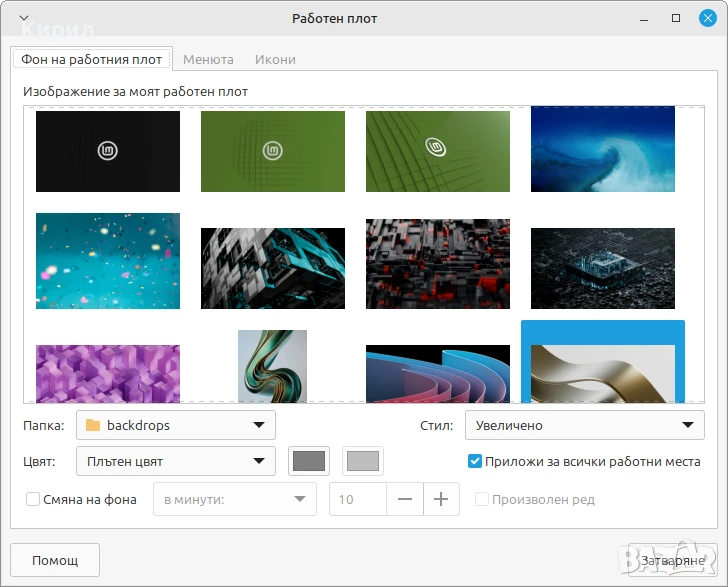Screen dimensions: 728x587
Task: Toggle 'Приложи за всички работни места' checkbox
Action: pos(475,461)
